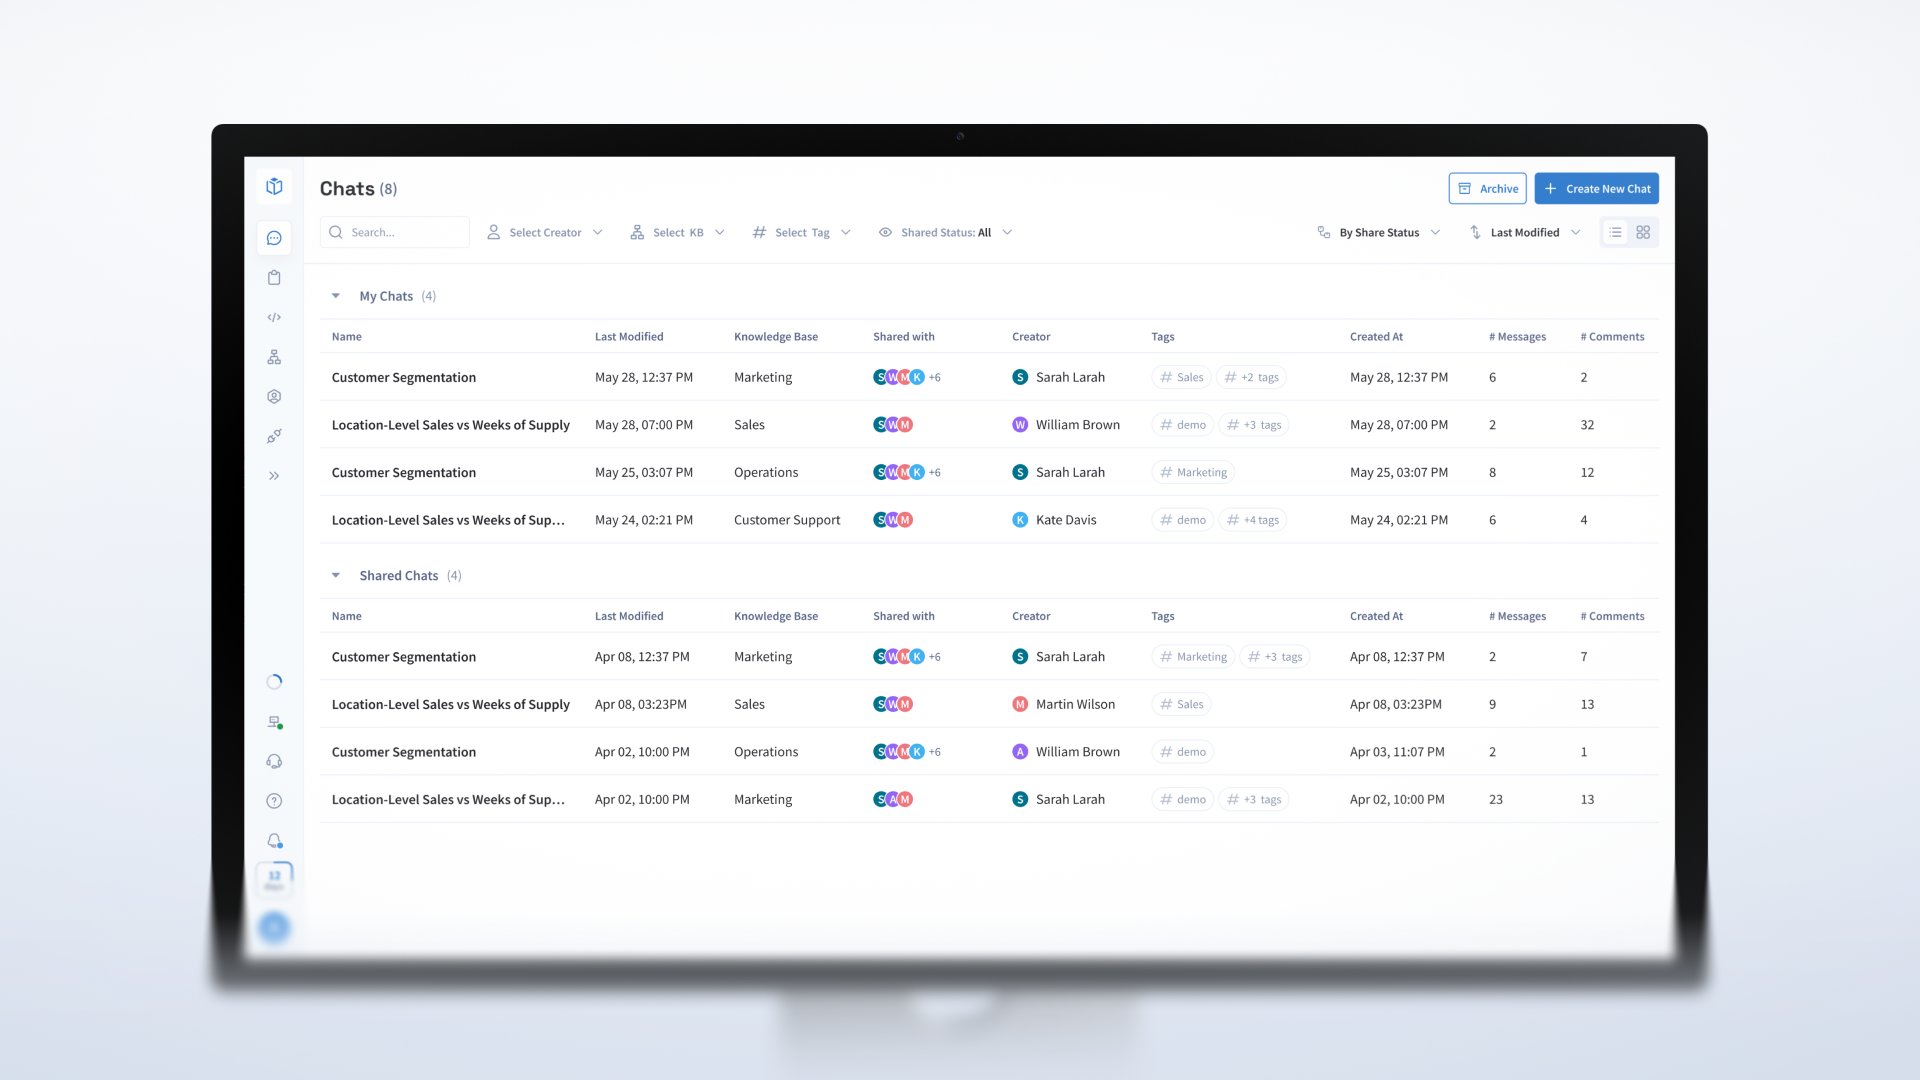Viewport: 1920px width, 1080px height.
Task: Click shared avatars in Kate Davis row
Action: point(893,520)
